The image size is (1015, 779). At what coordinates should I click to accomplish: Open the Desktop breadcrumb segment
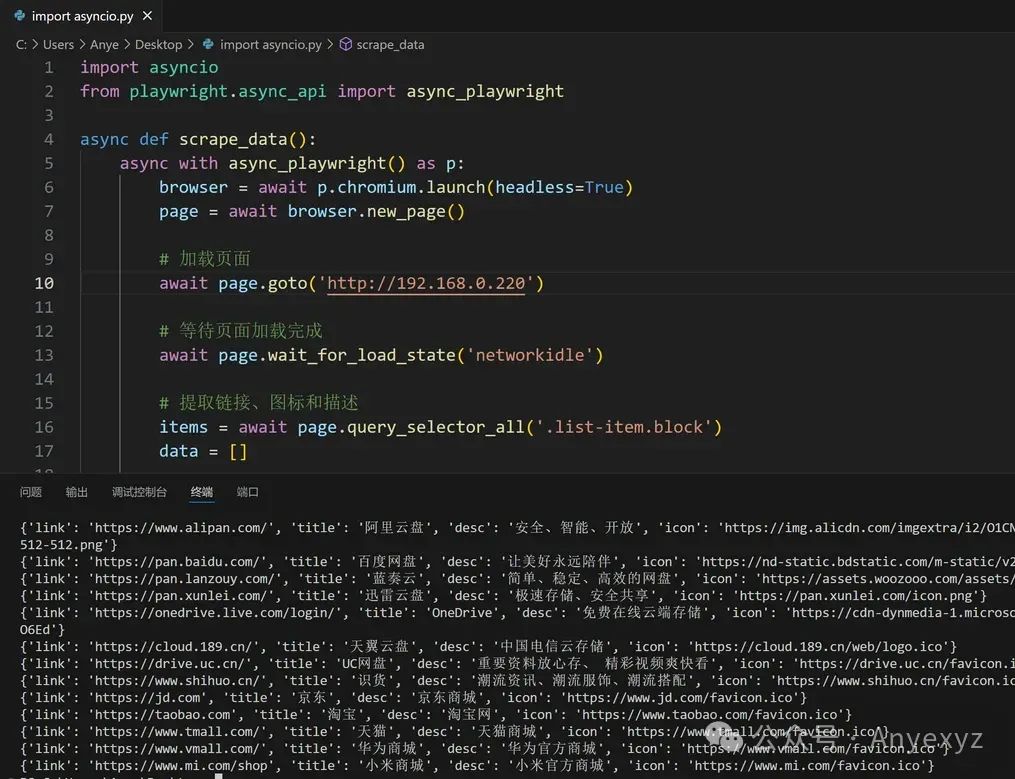[x=159, y=45]
